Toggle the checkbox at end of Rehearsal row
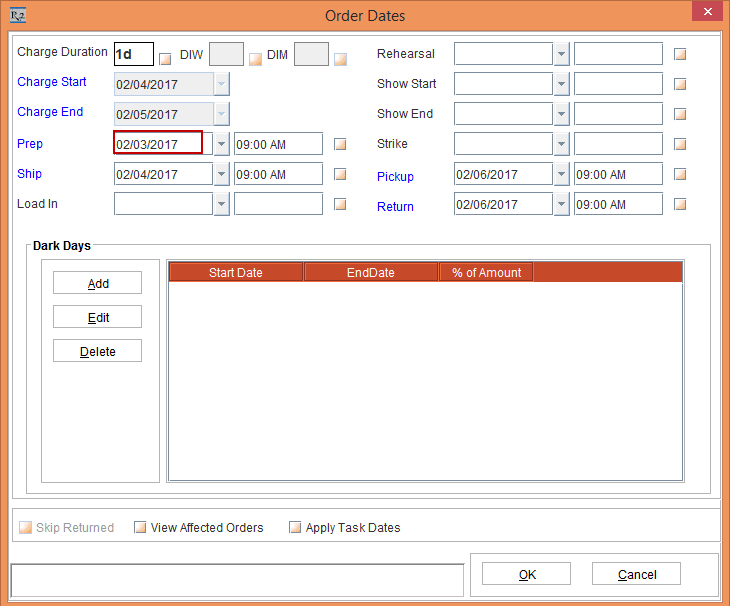Viewport: 730px width, 606px height. coord(680,54)
